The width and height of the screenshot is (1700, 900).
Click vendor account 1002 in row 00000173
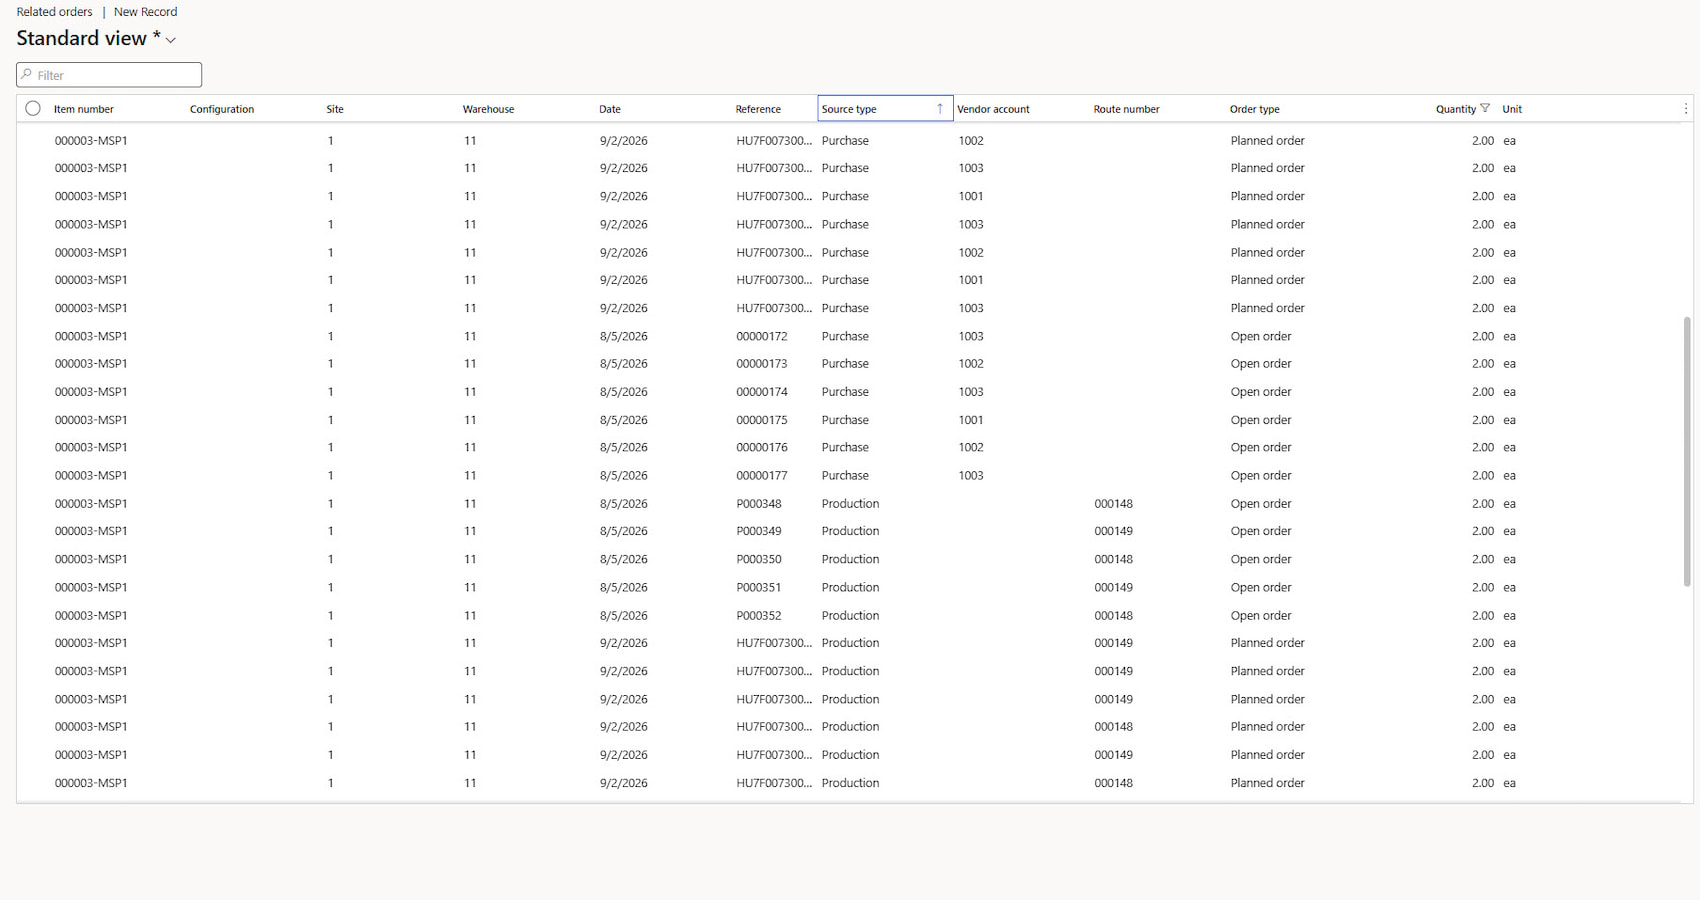971,364
